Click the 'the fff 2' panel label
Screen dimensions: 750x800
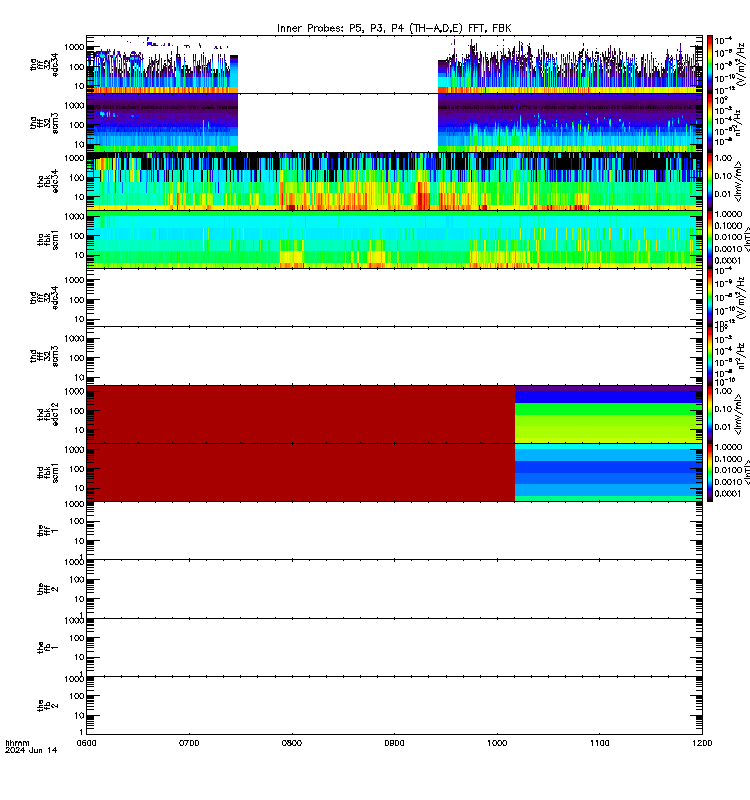(x=48, y=589)
